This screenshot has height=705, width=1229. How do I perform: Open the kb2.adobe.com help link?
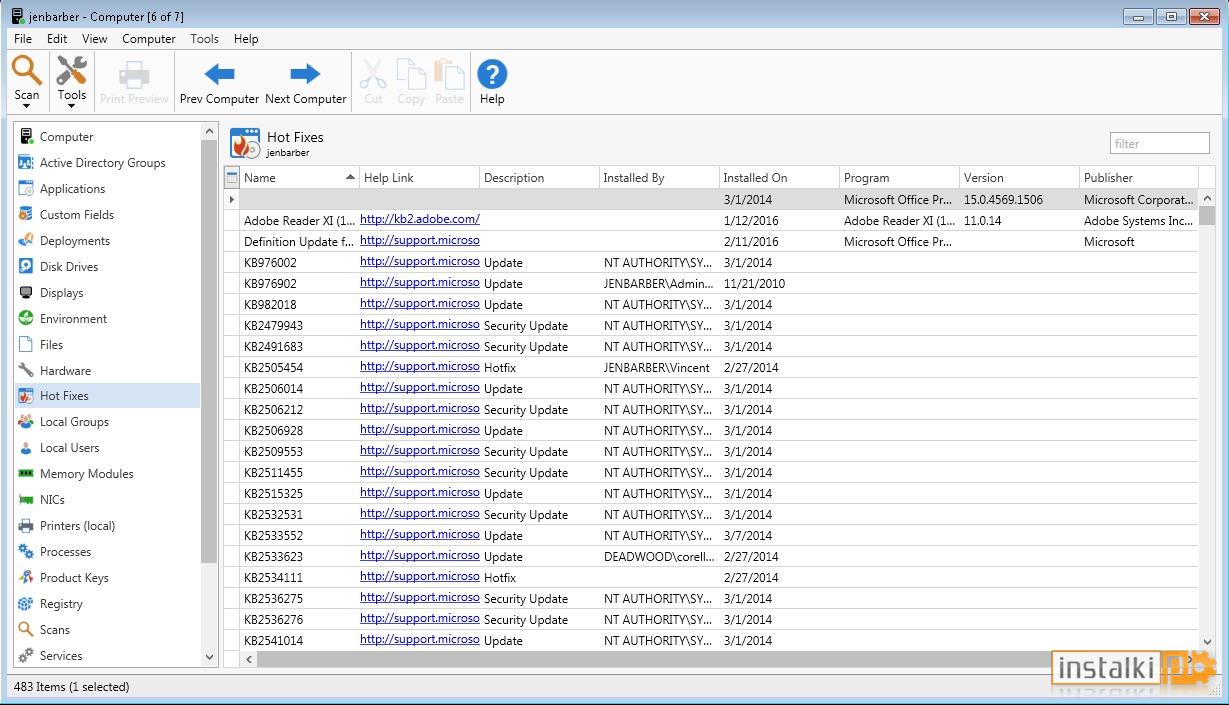tap(420, 219)
